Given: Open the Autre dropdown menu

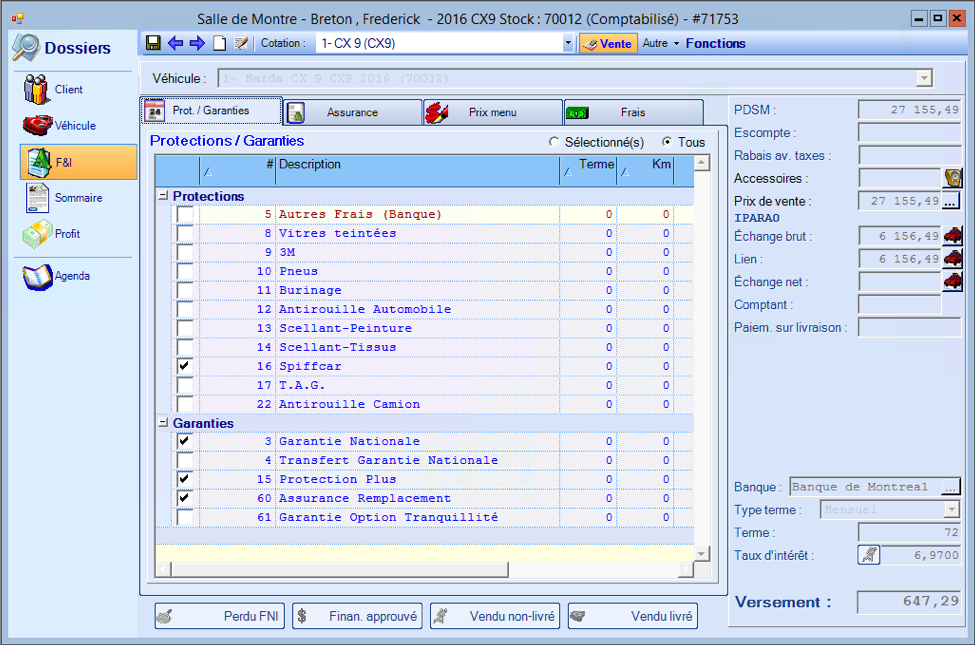Looking at the screenshot, I should coord(660,44).
